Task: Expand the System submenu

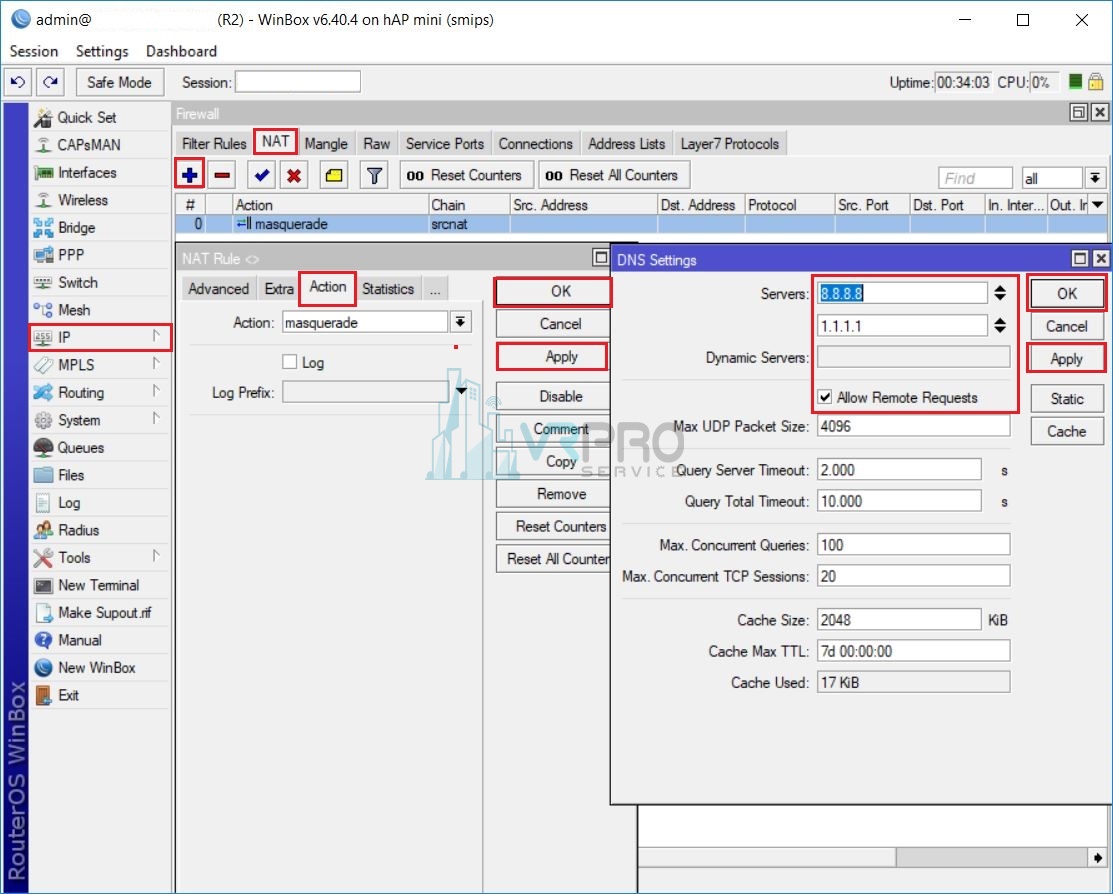Action: click(100, 420)
